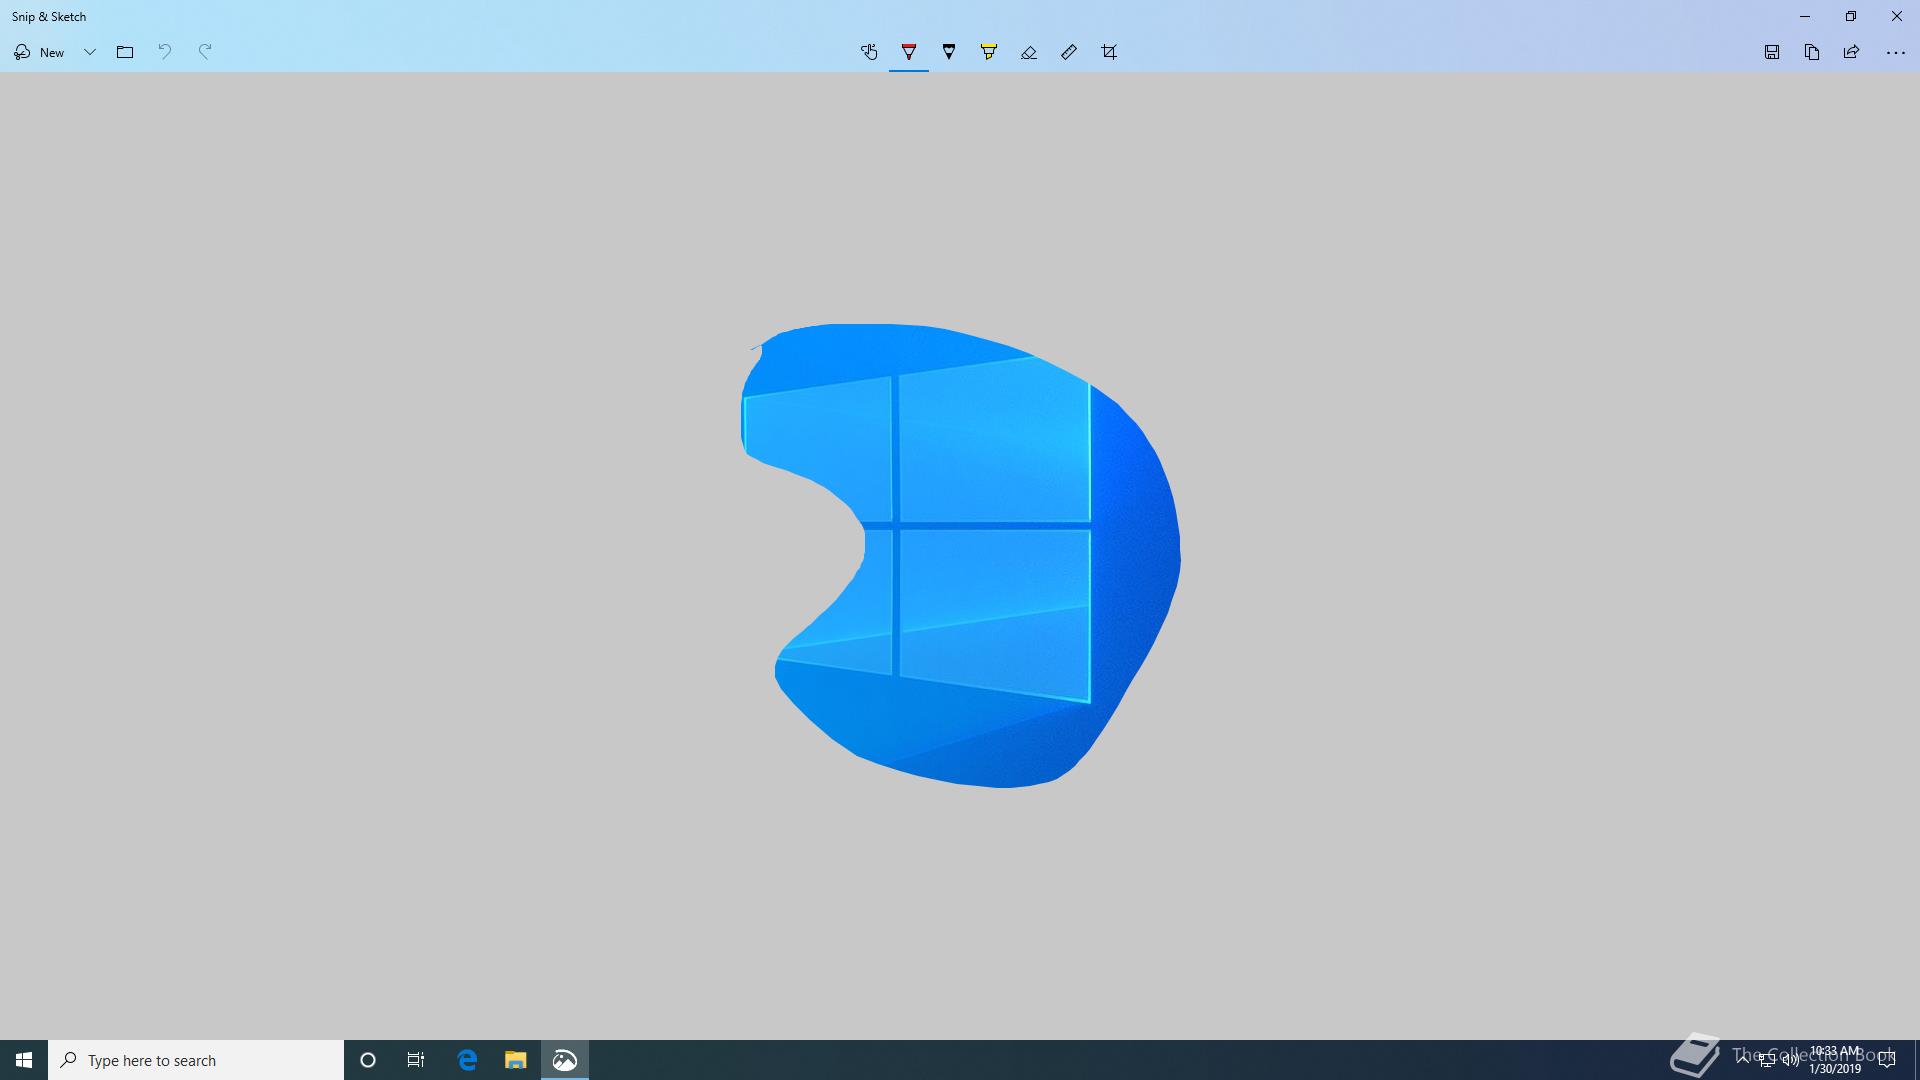Screen dimensions: 1920x1080
Task: Open a file with the folder icon
Action: click(x=125, y=52)
